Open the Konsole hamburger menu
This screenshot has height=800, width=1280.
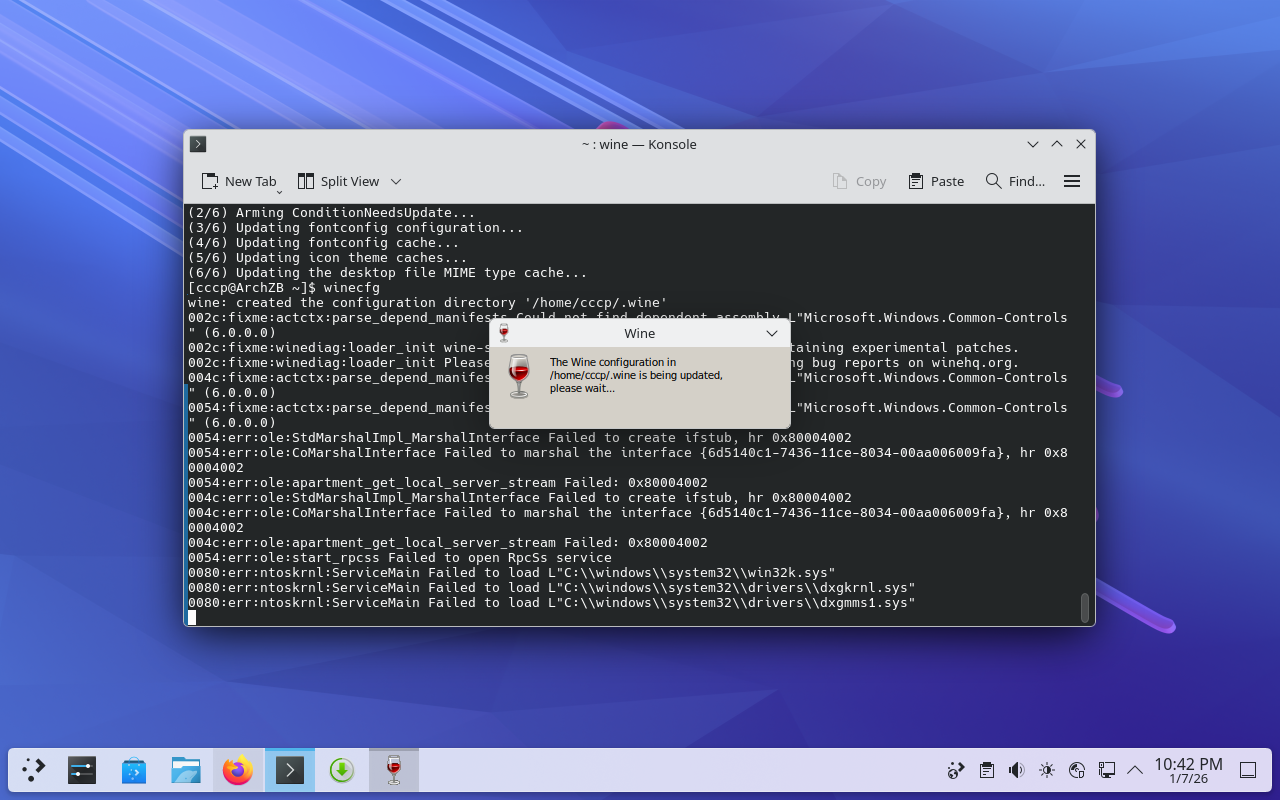pyautogui.click(x=1072, y=181)
